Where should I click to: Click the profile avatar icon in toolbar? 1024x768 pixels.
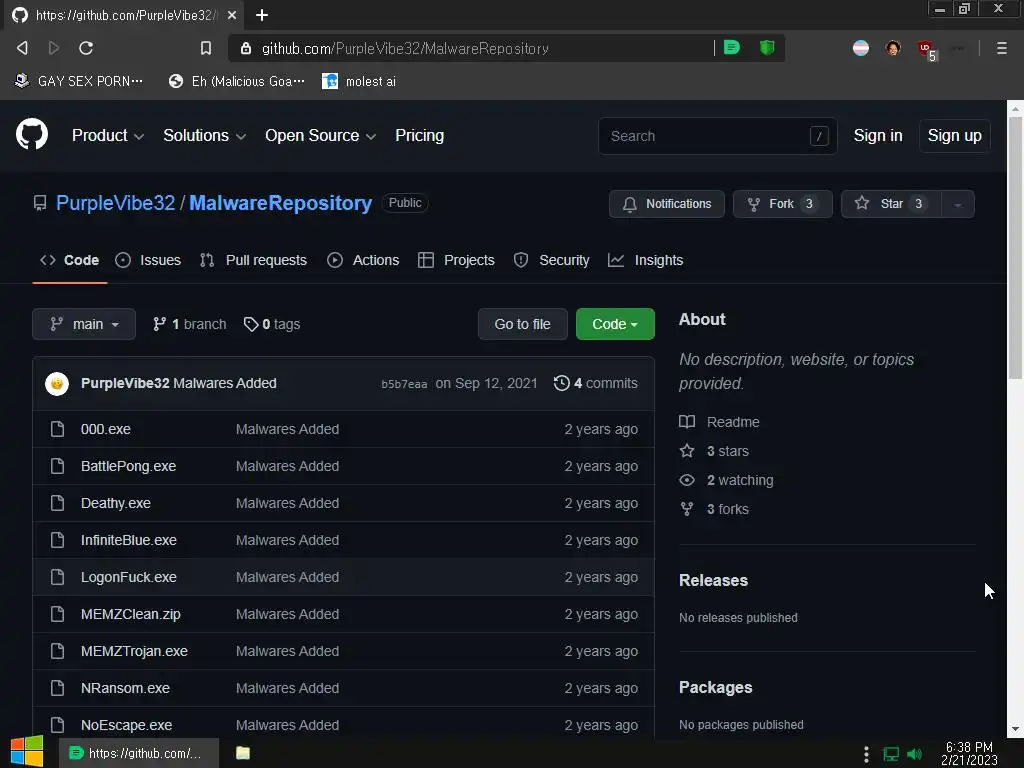(893, 48)
